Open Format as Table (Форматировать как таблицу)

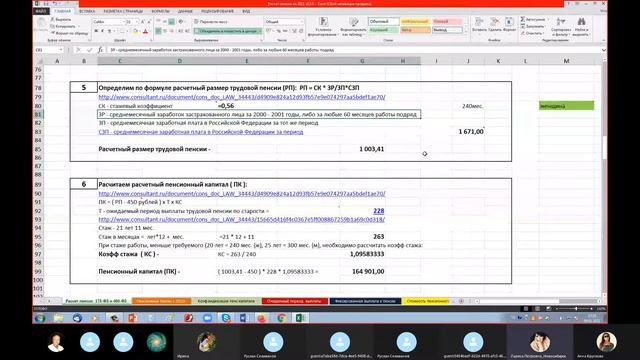click(353, 27)
